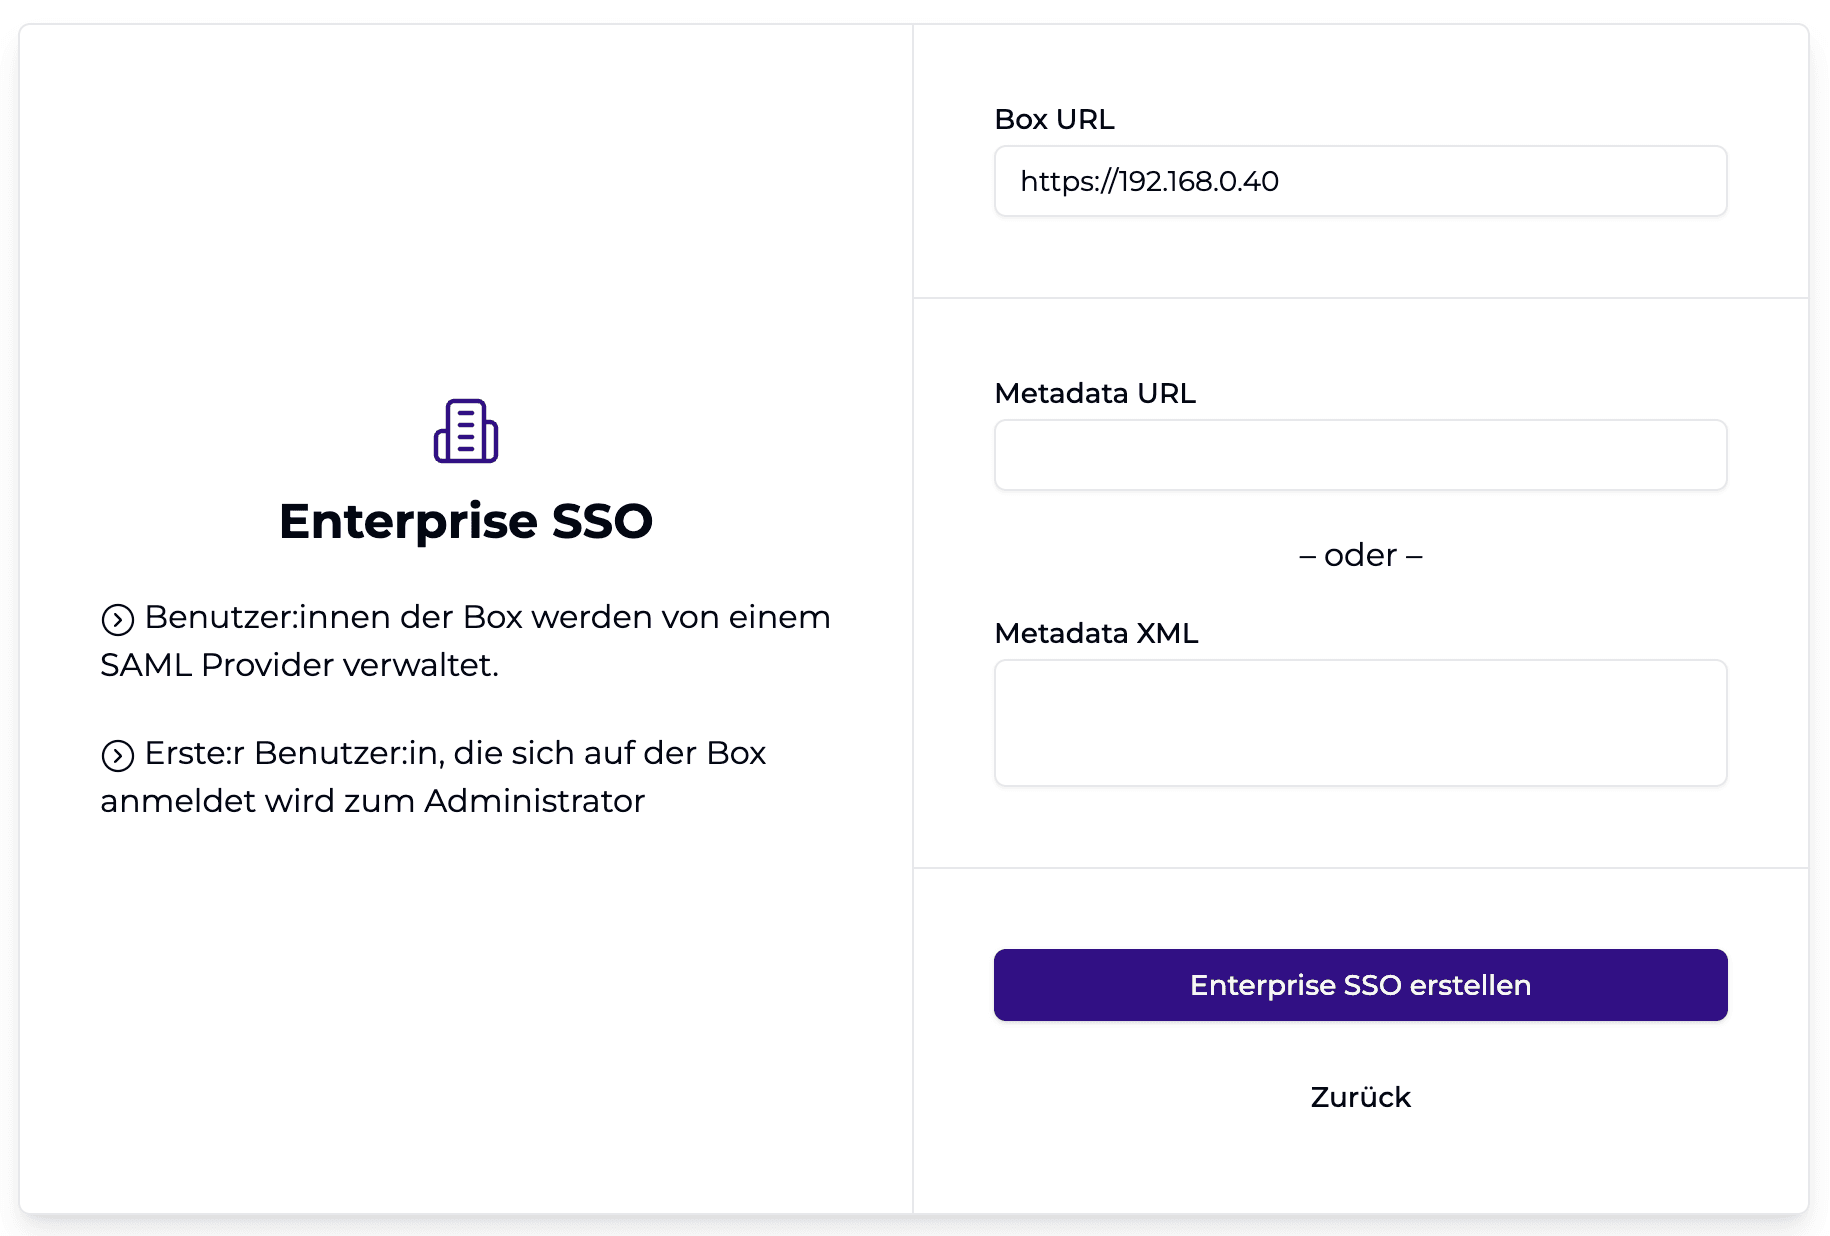Click the circled arrow icon beside Erste:r Benutzer:in
The width and height of the screenshot is (1830, 1236).
(x=118, y=756)
